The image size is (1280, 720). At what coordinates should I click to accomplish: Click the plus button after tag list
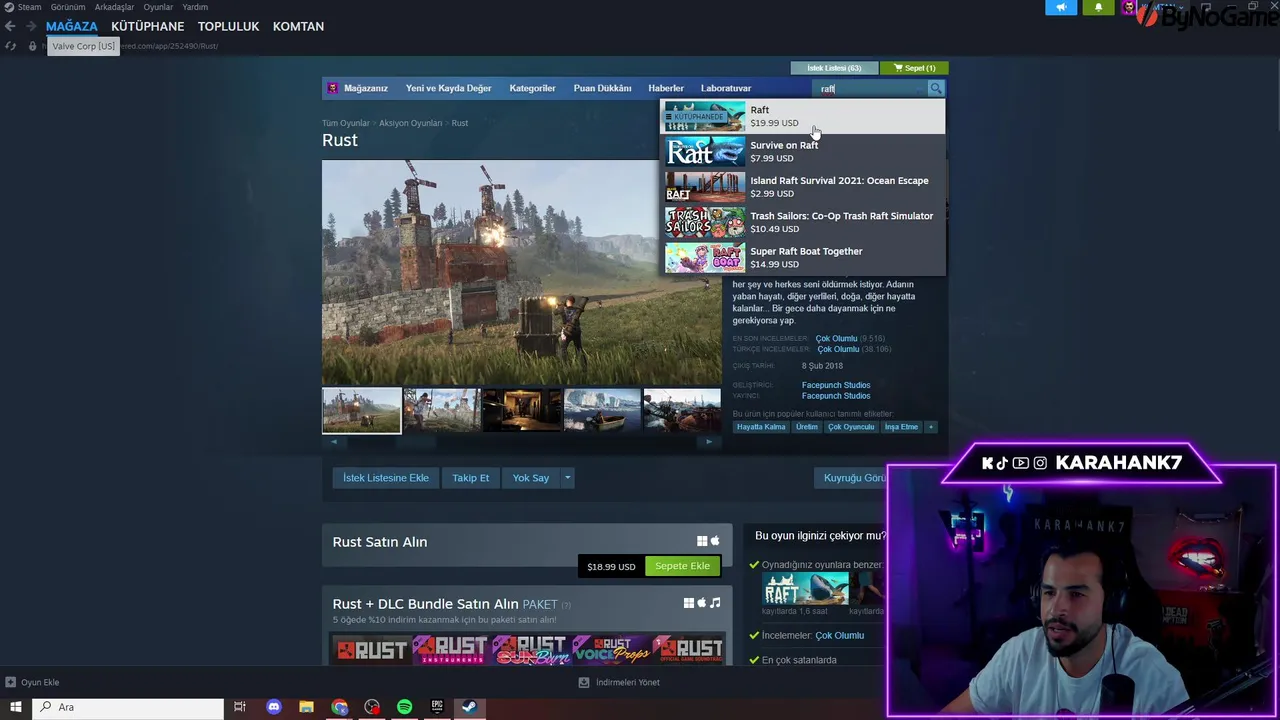930,427
